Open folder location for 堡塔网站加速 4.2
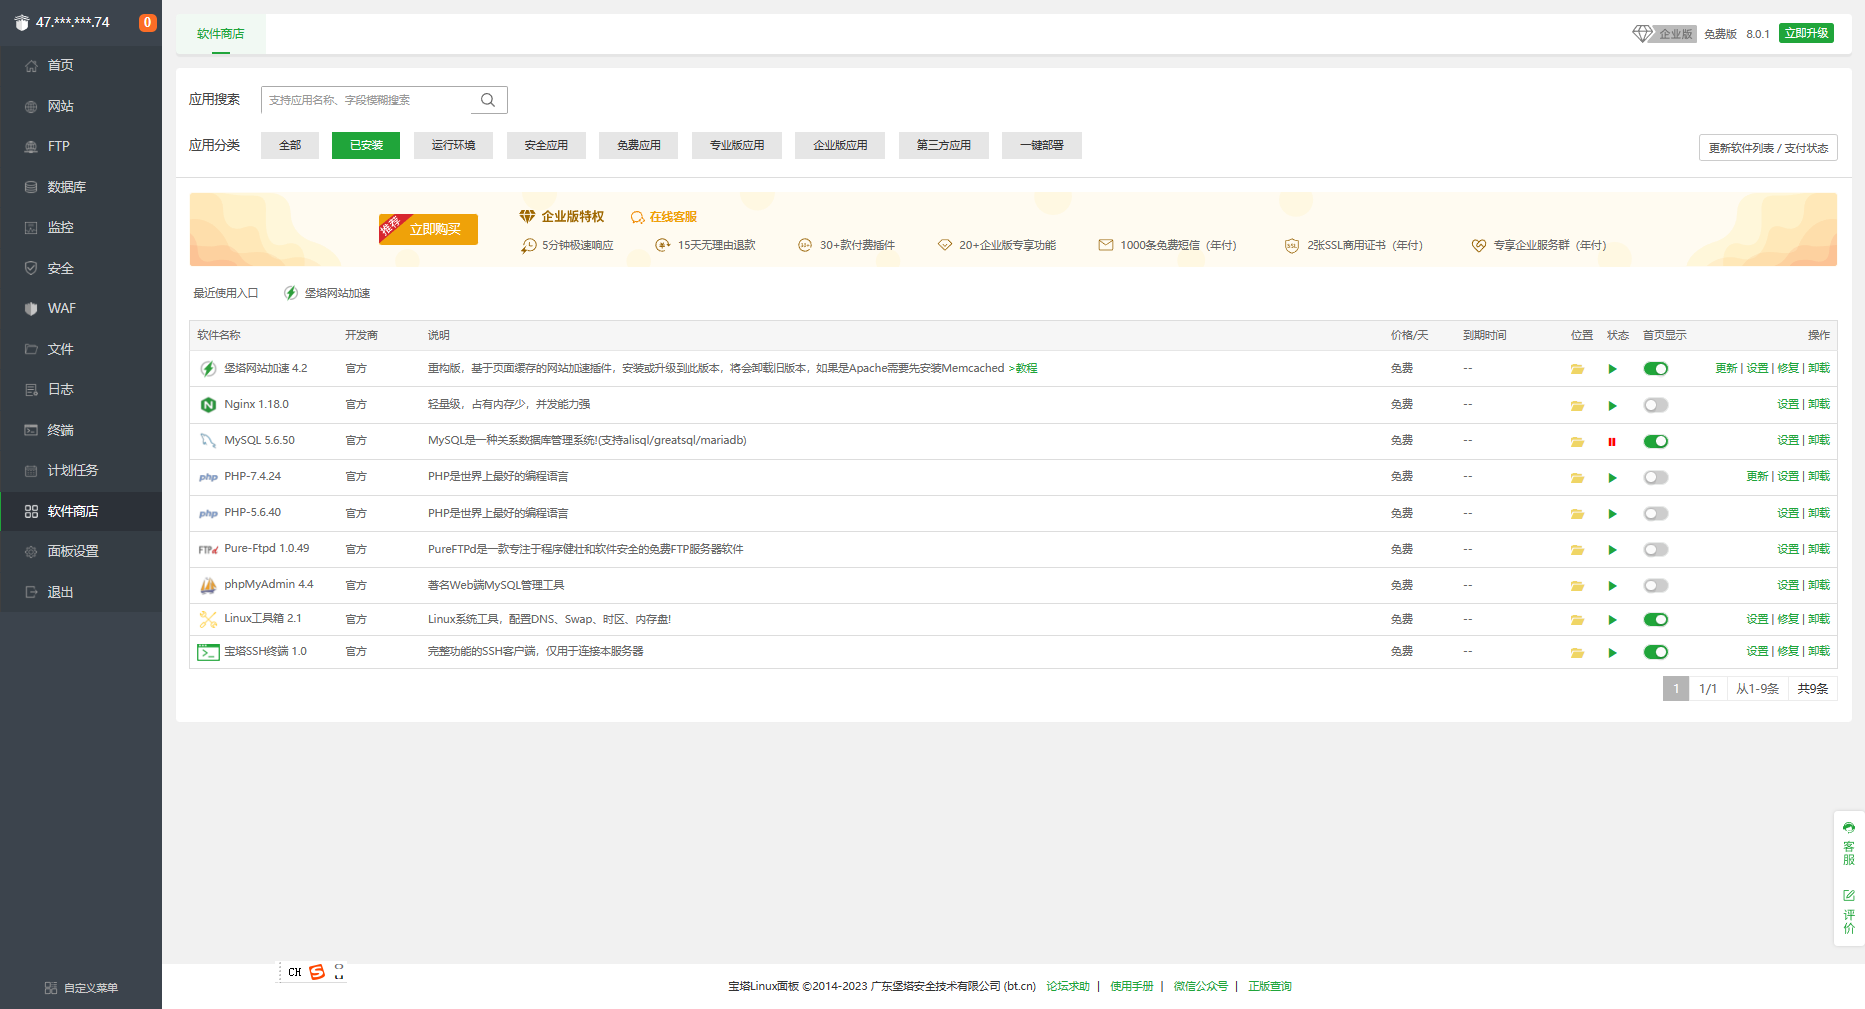 1577,369
